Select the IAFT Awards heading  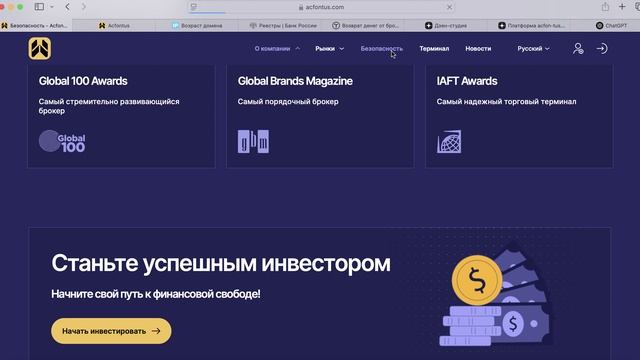[467, 81]
